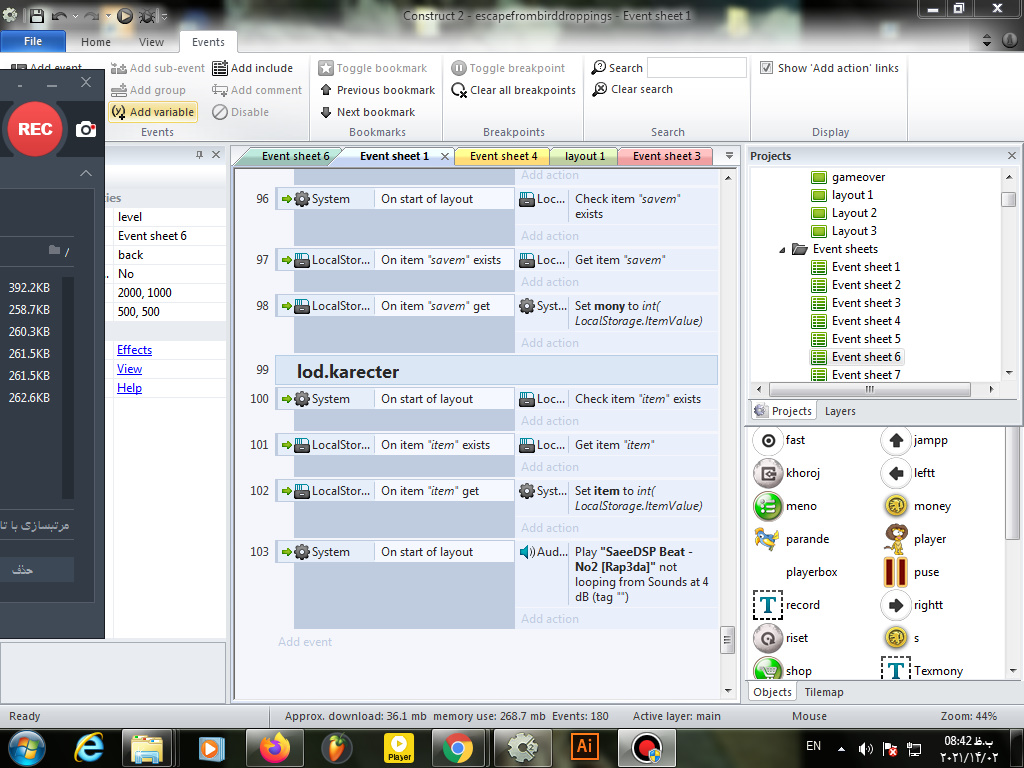Screen dimensions: 1024x768
Task: Open Firefox from the taskbar
Action: tap(274, 748)
